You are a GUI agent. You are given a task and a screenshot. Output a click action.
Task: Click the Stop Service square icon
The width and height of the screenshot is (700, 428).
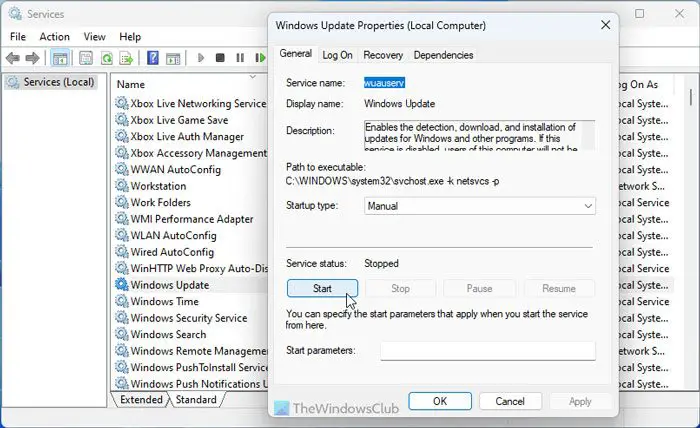(220, 58)
